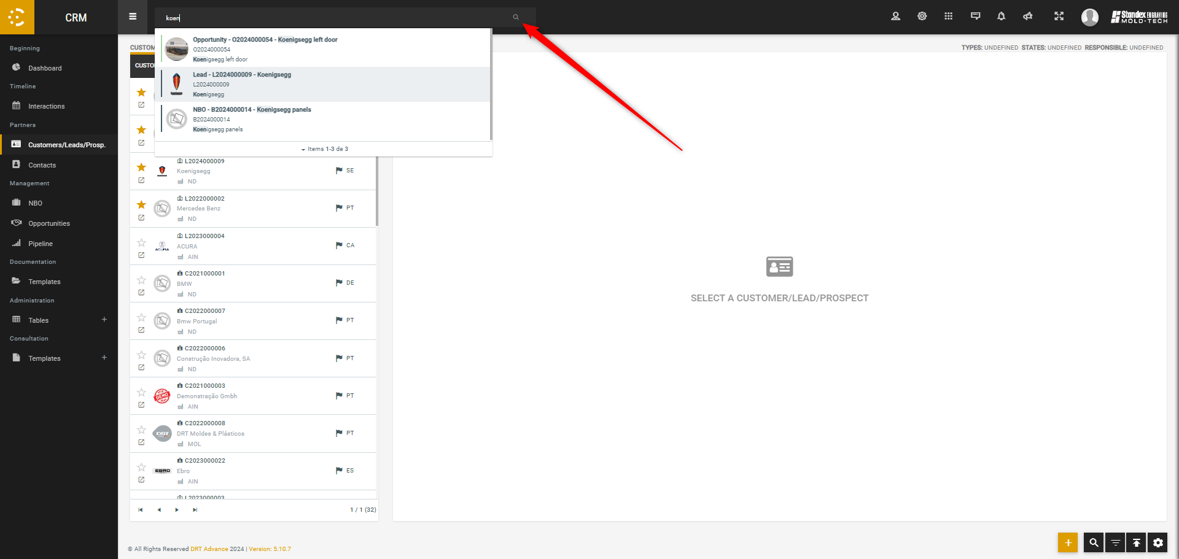Open Pipeline in the sidebar

pyautogui.click(x=40, y=243)
